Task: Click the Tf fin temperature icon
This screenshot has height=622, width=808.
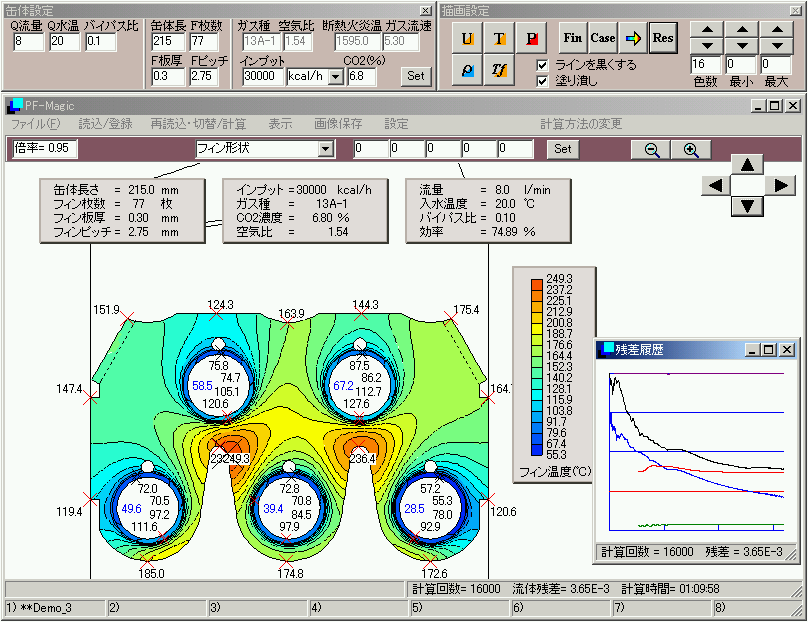Action: 500,70
